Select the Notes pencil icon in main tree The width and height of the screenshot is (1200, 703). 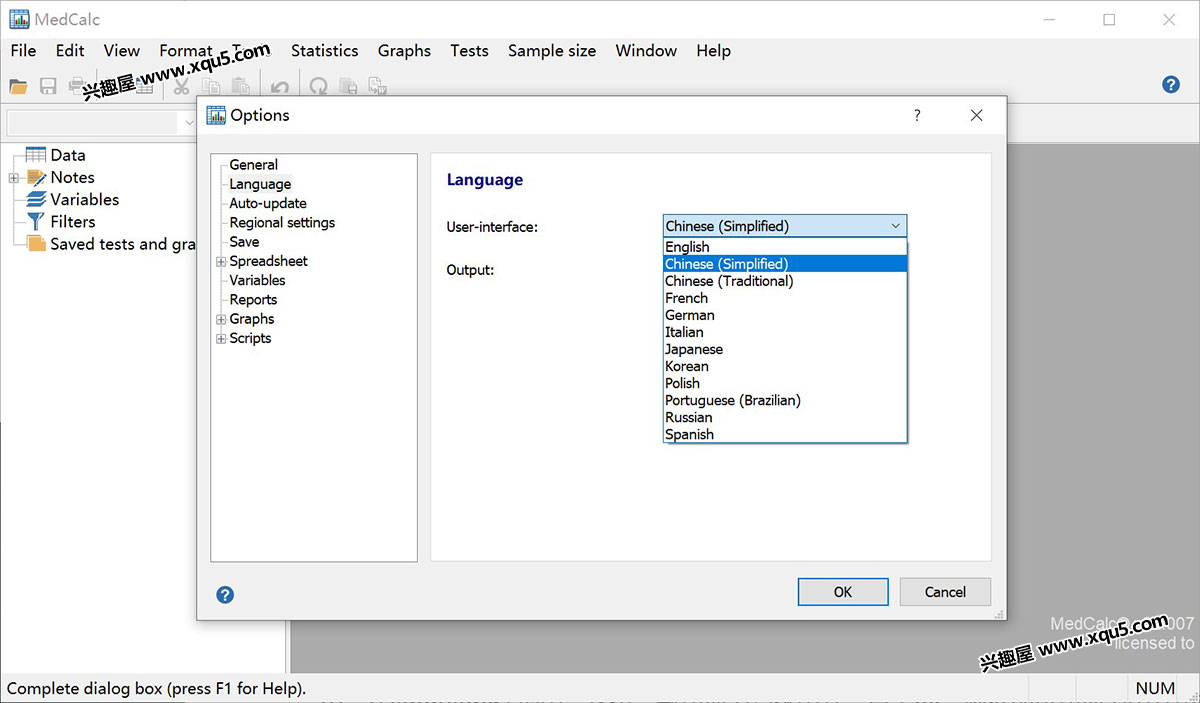(36, 177)
